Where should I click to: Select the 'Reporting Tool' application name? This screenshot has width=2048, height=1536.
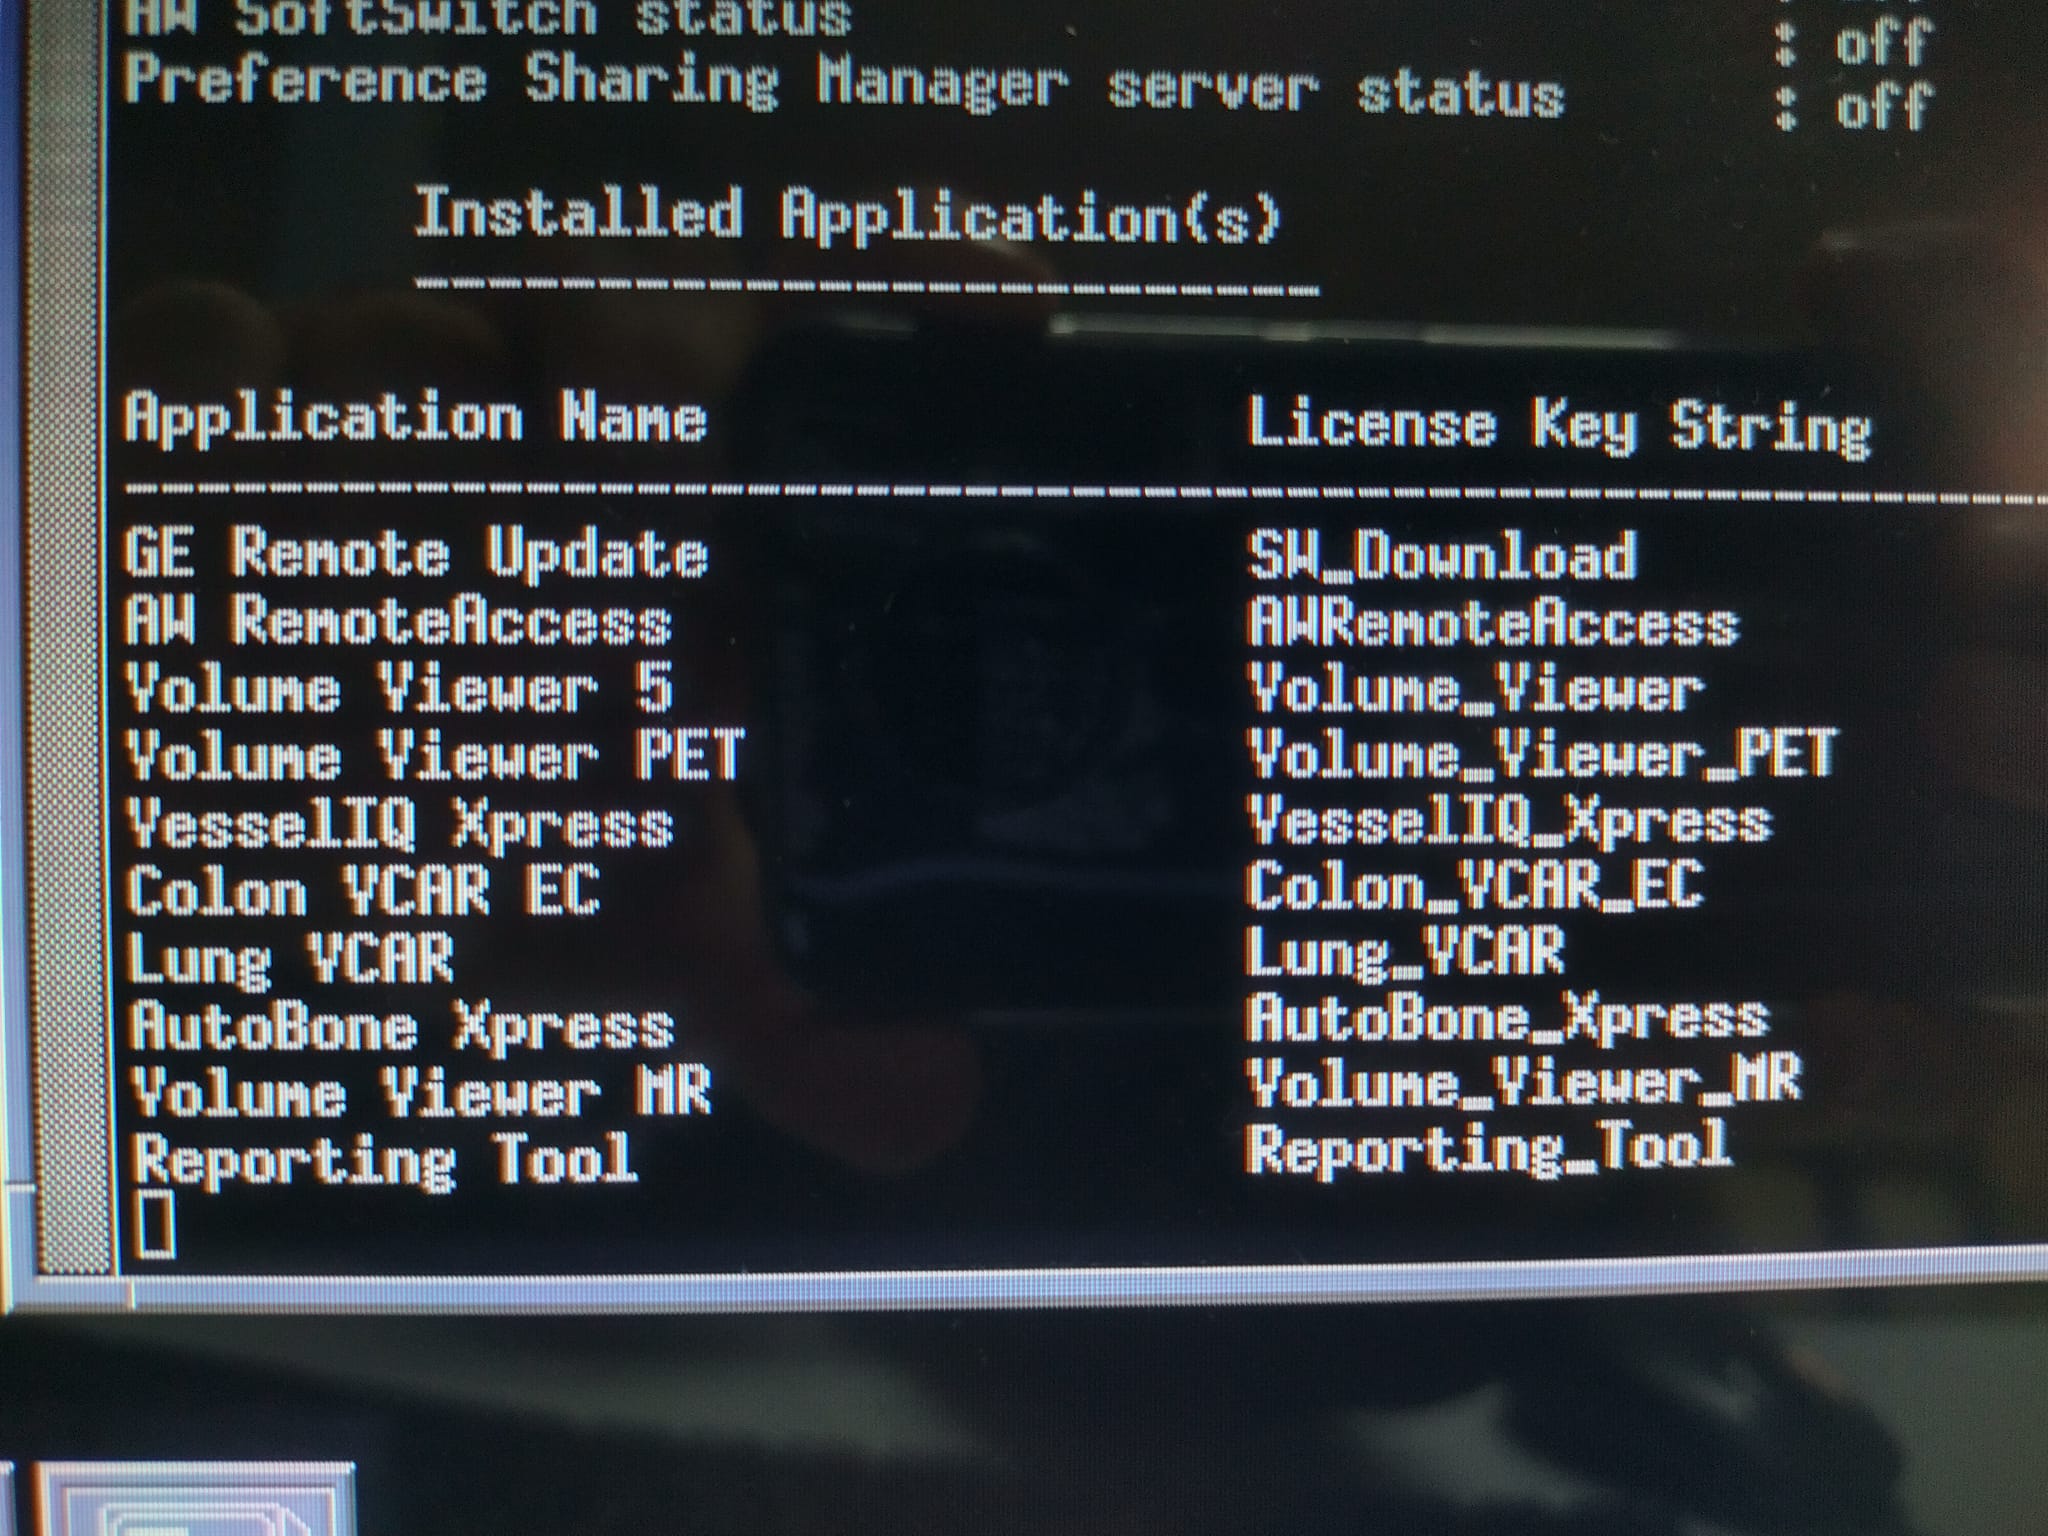click(384, 1159)
